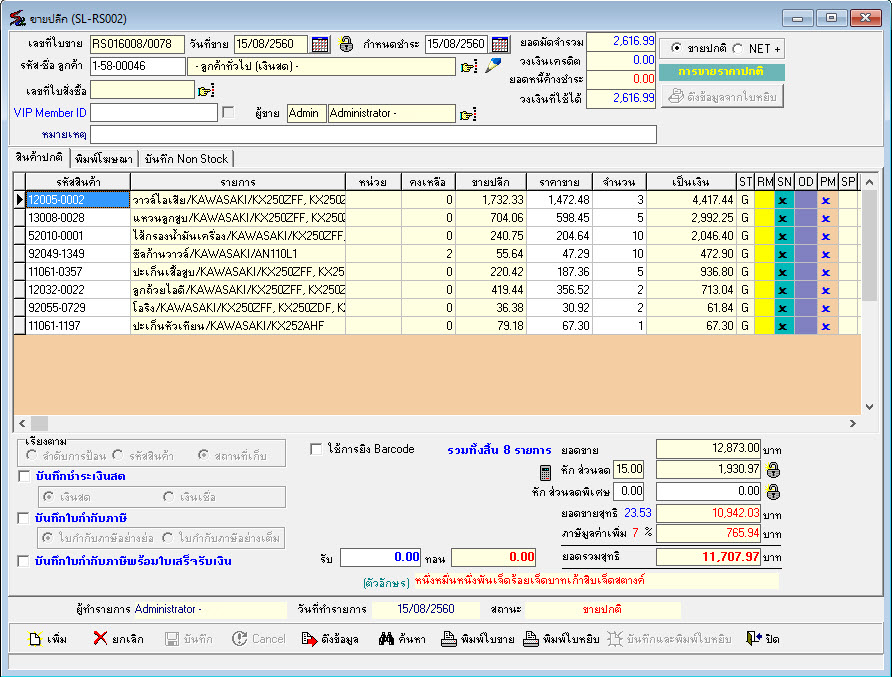Image resolution: width=892 pixels, height=677 pixels.
Task: Click the หมายเหตุ remarks field
Action: pyautogui.click(x=373, y=134)
